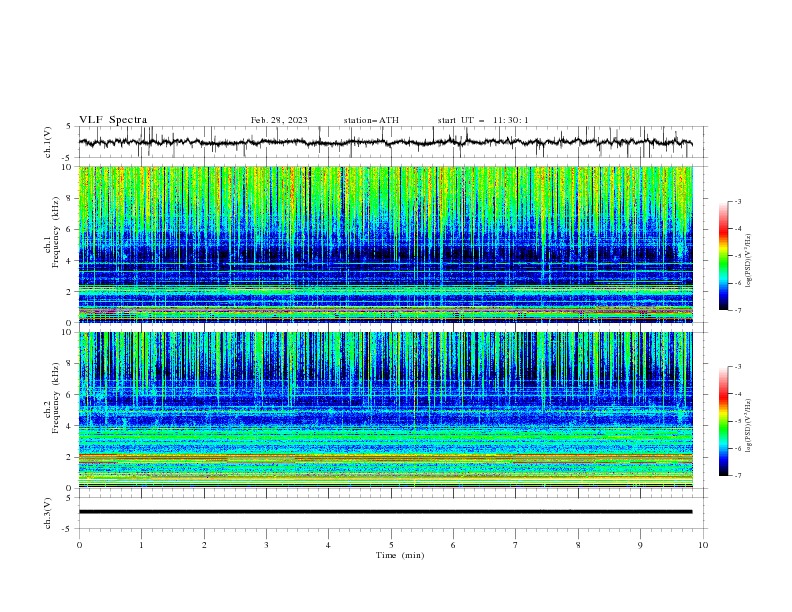Click the "station=ATH" header label
This screenshot has height=612, width=792.
coord(371,120)
